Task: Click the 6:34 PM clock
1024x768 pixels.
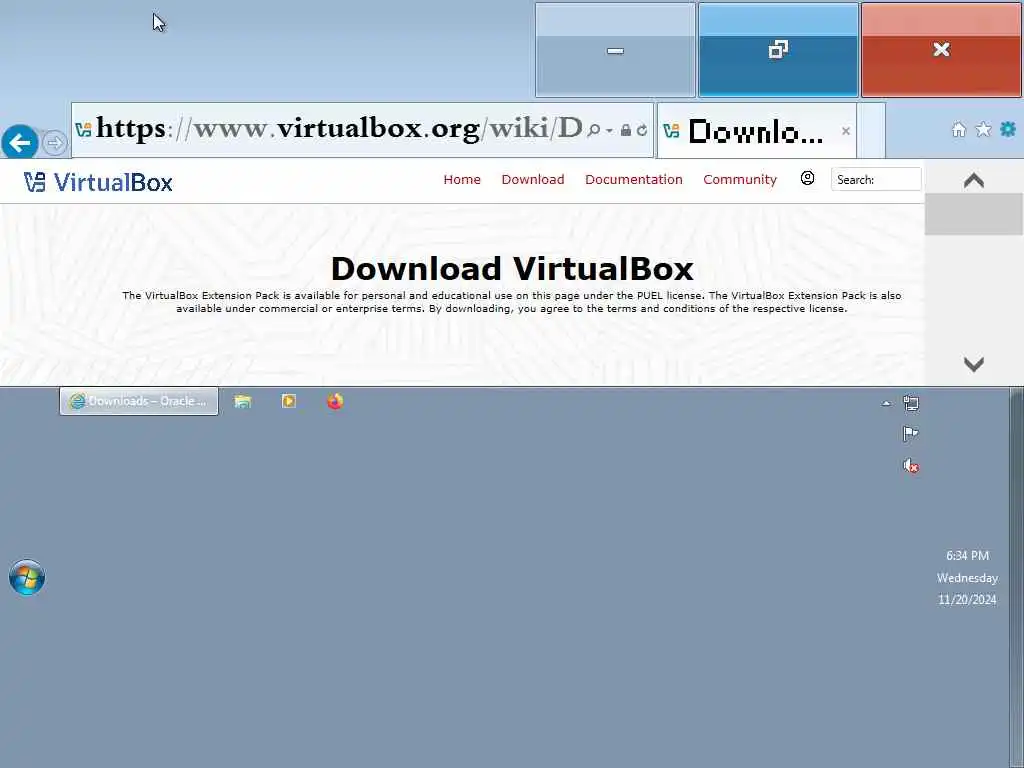Action: [967, 556]
